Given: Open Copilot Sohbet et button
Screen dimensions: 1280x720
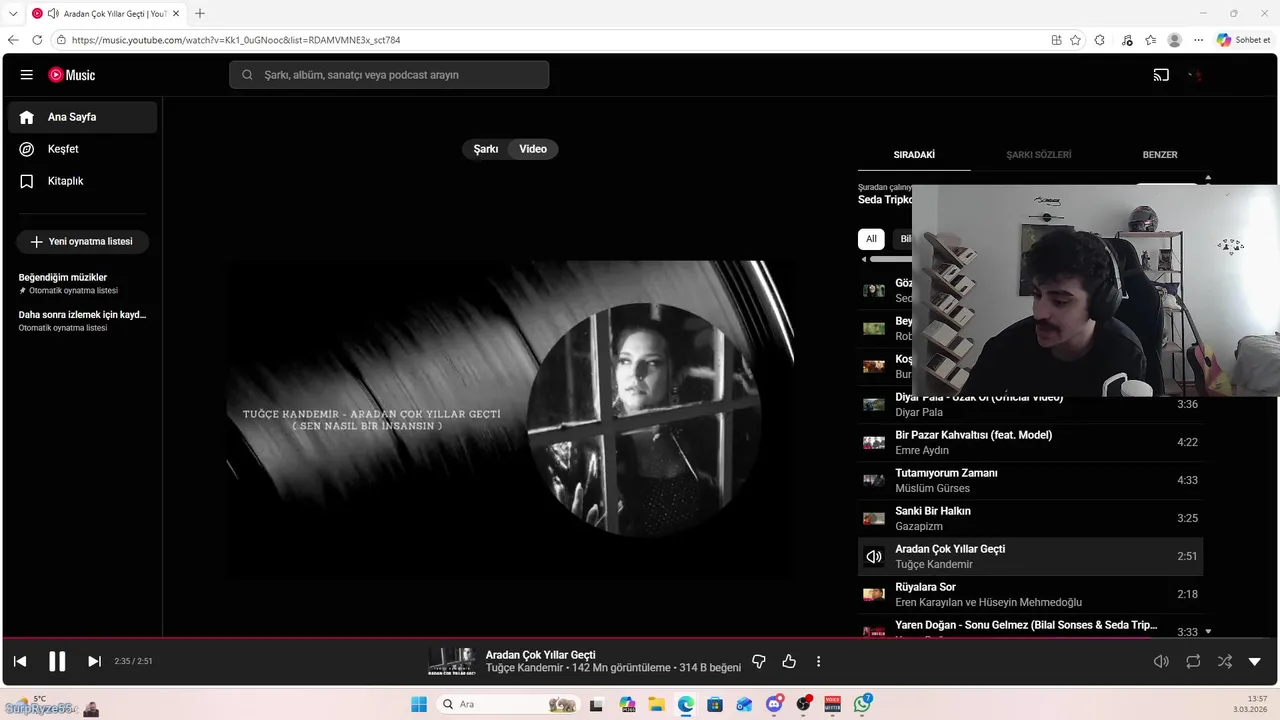Looking at the screenshot, I should point(1244,40).
